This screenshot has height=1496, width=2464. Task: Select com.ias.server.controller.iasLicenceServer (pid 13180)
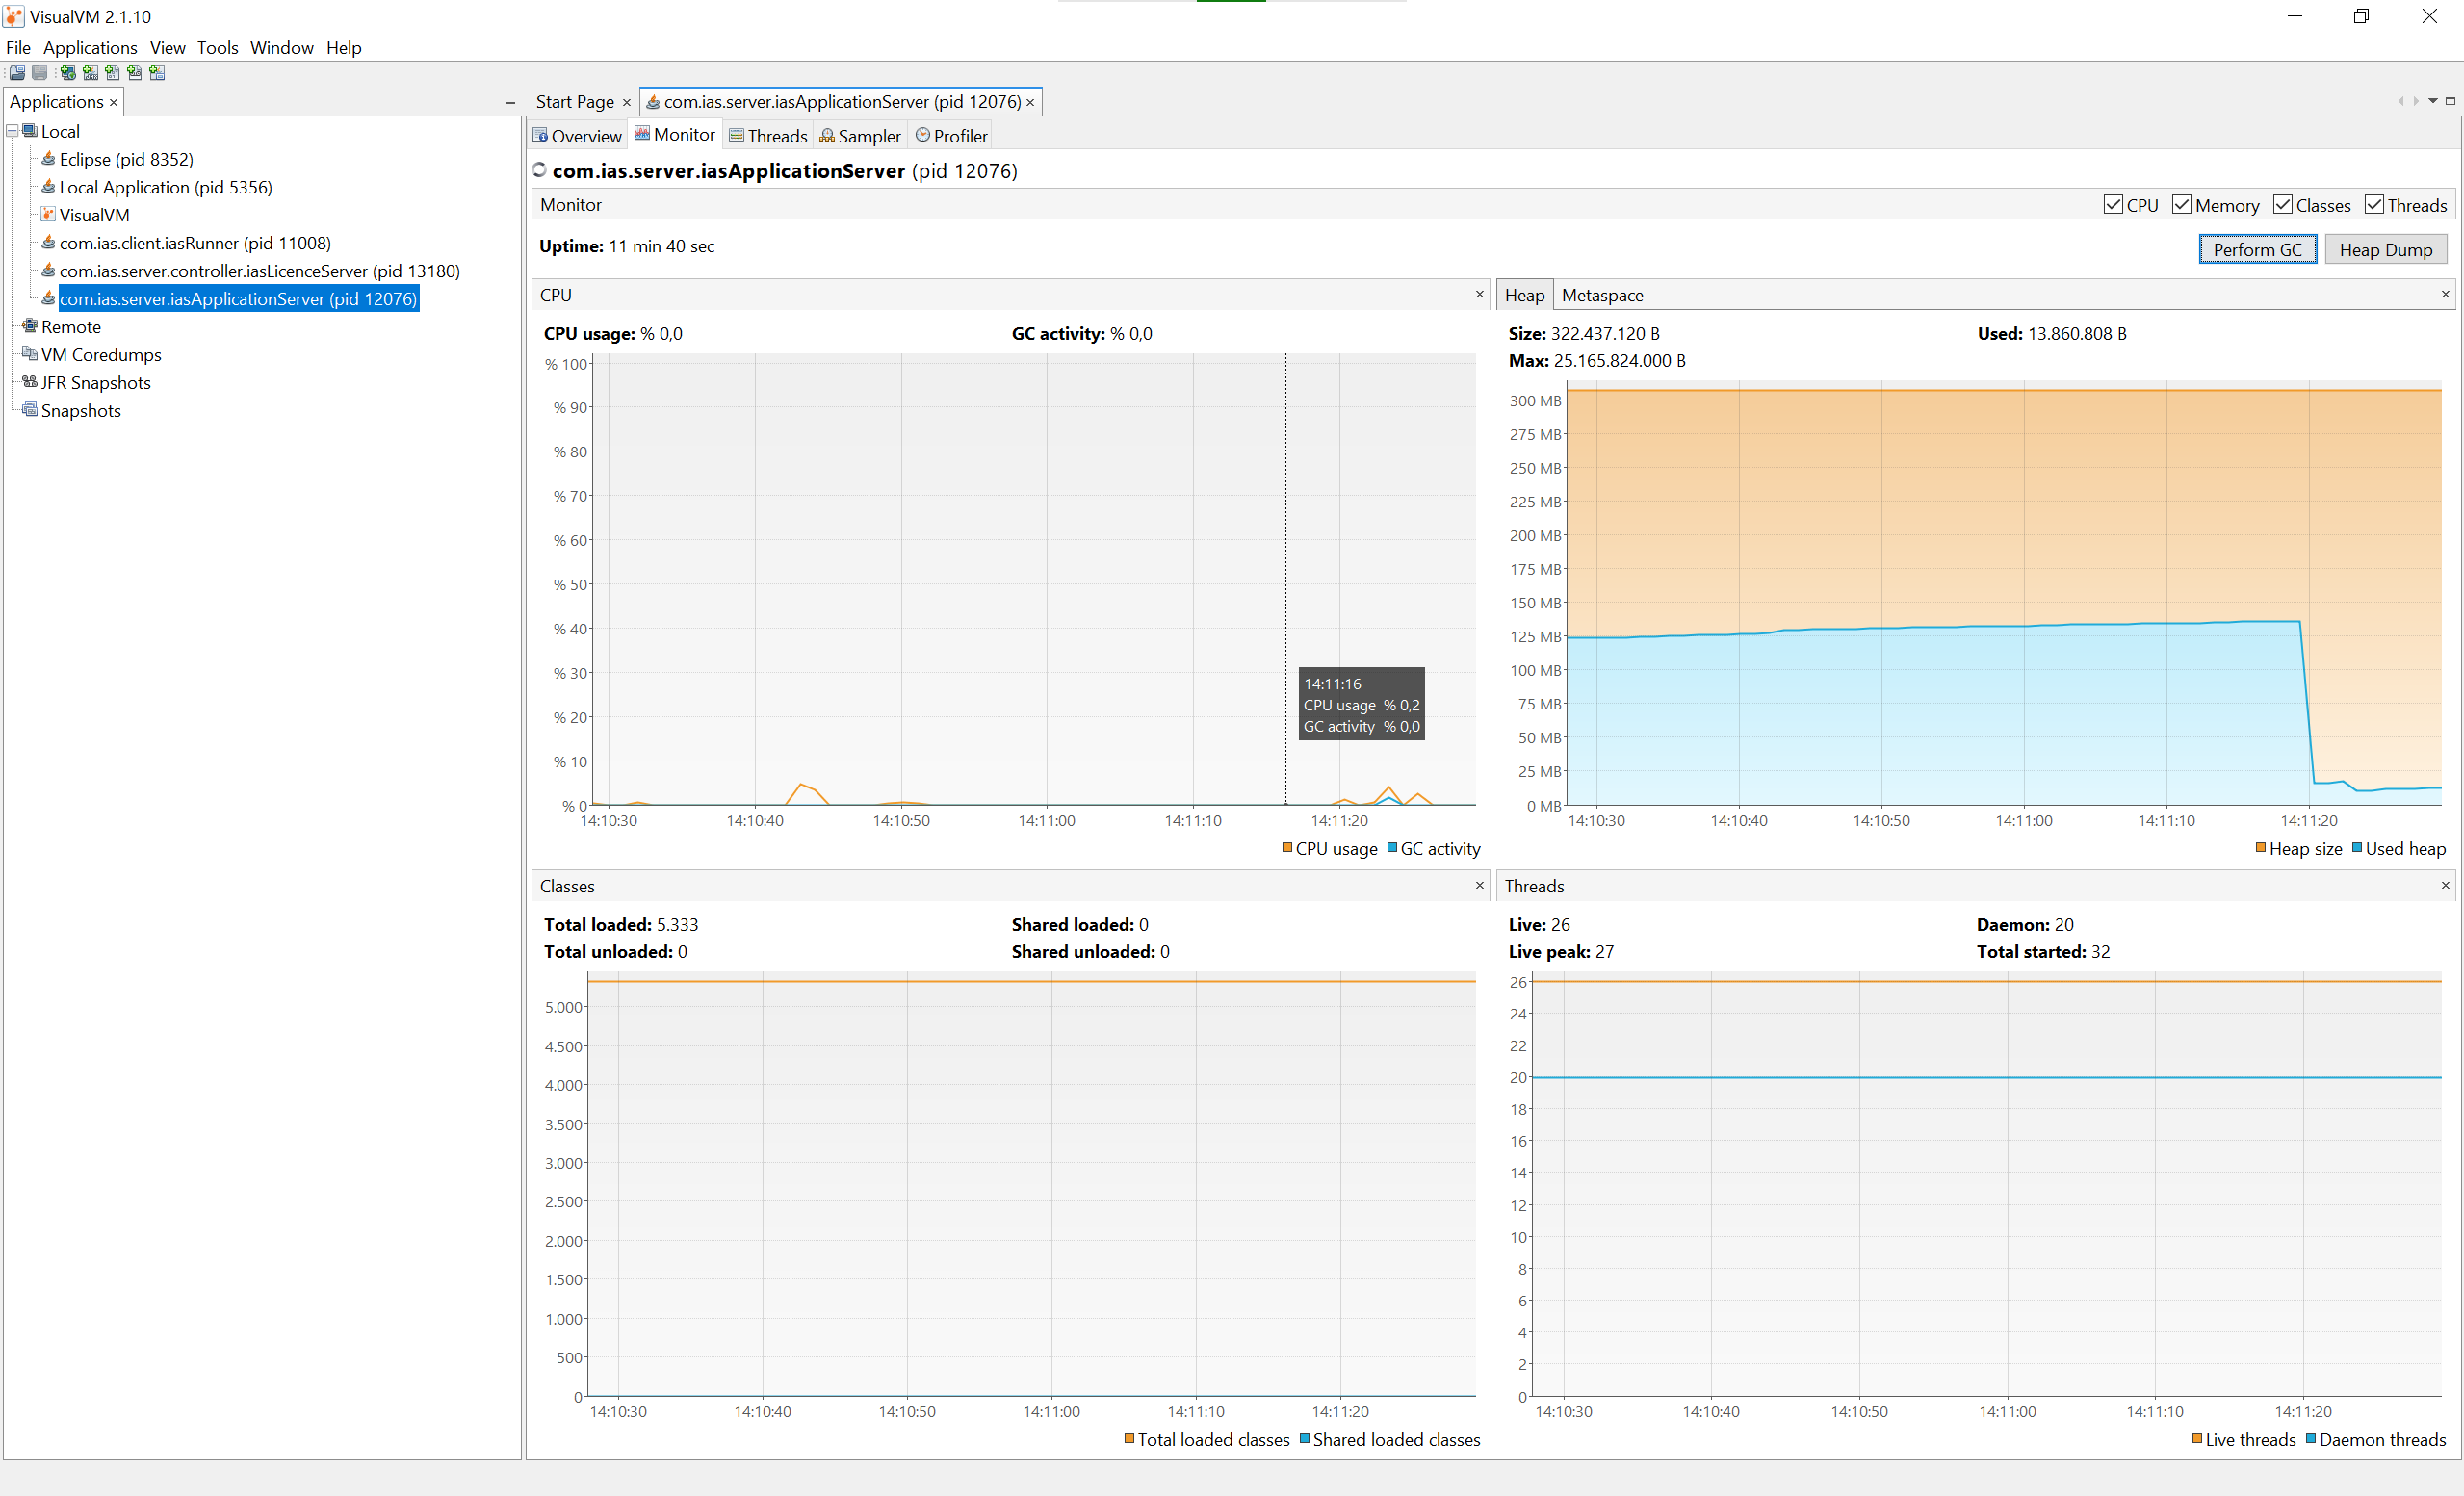(x=260, y=271)
